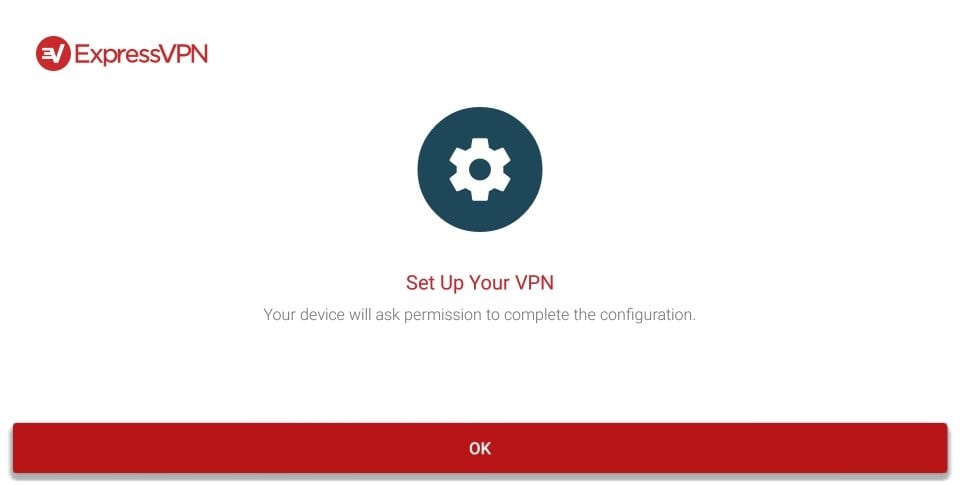This screenshot has height=485, width=960.
Task: Tap the 'OK' label on the bottom bar
Action: [480, 448]
